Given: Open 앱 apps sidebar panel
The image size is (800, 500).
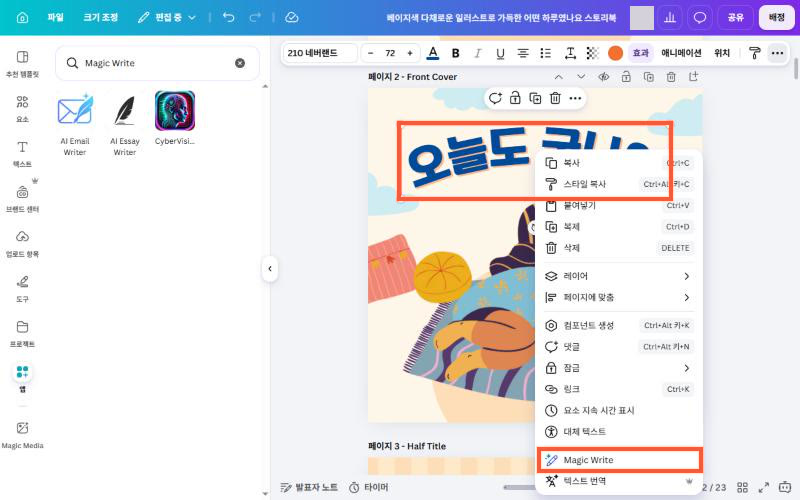Looking at the screenshot, I should 22,378.
